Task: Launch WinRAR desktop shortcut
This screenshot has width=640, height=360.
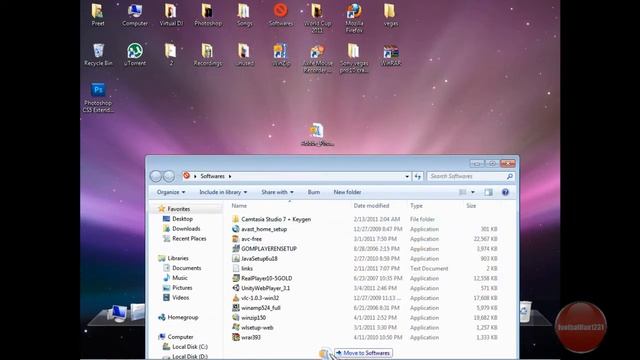Action: 391,54
